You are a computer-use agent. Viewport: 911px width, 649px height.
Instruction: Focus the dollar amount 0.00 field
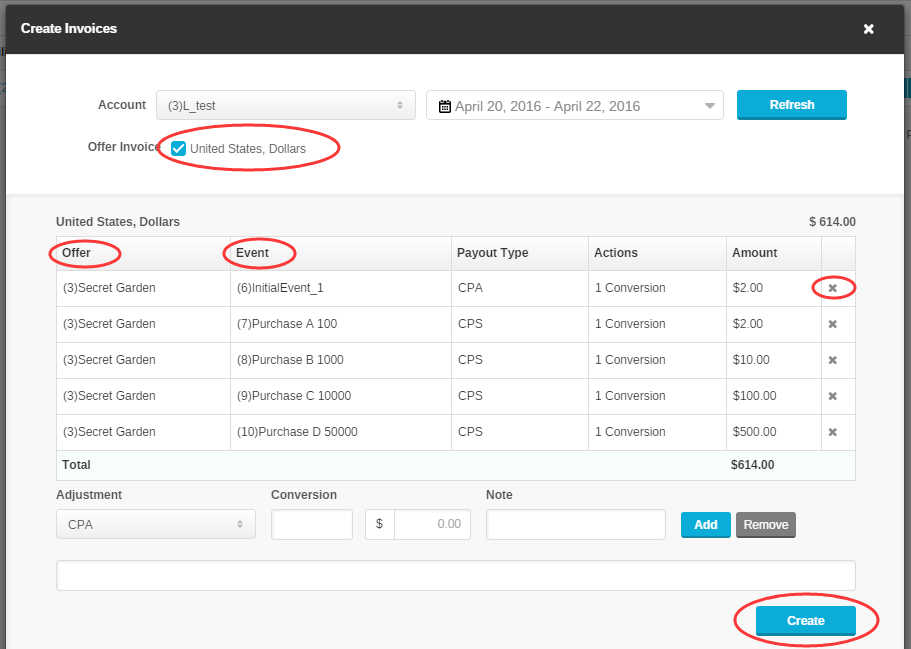click(432, 524)
